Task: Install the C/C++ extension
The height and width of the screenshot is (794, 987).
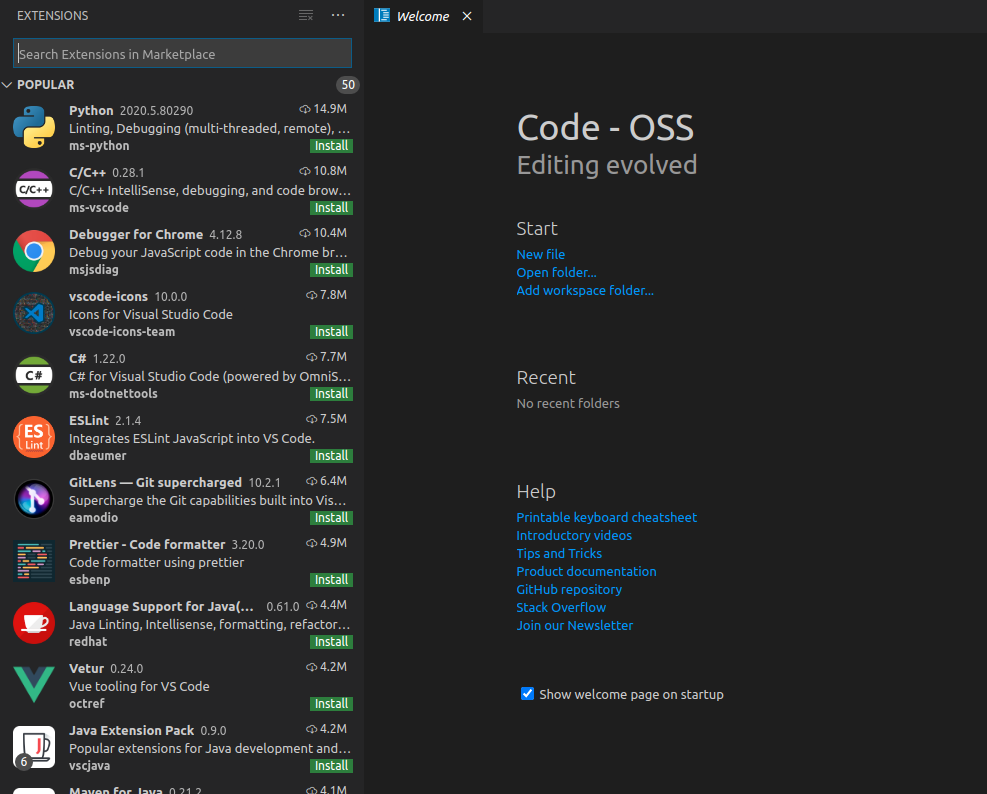Action: tap(331, 208)
